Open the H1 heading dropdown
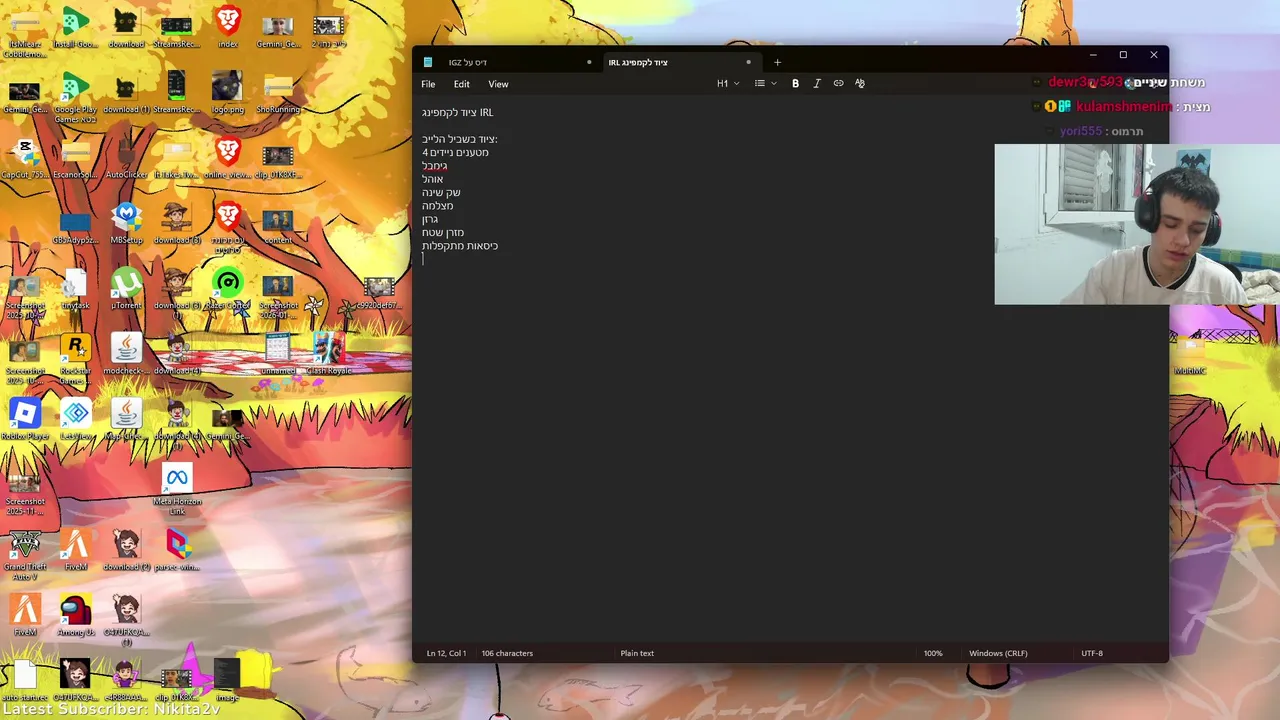 728,84
